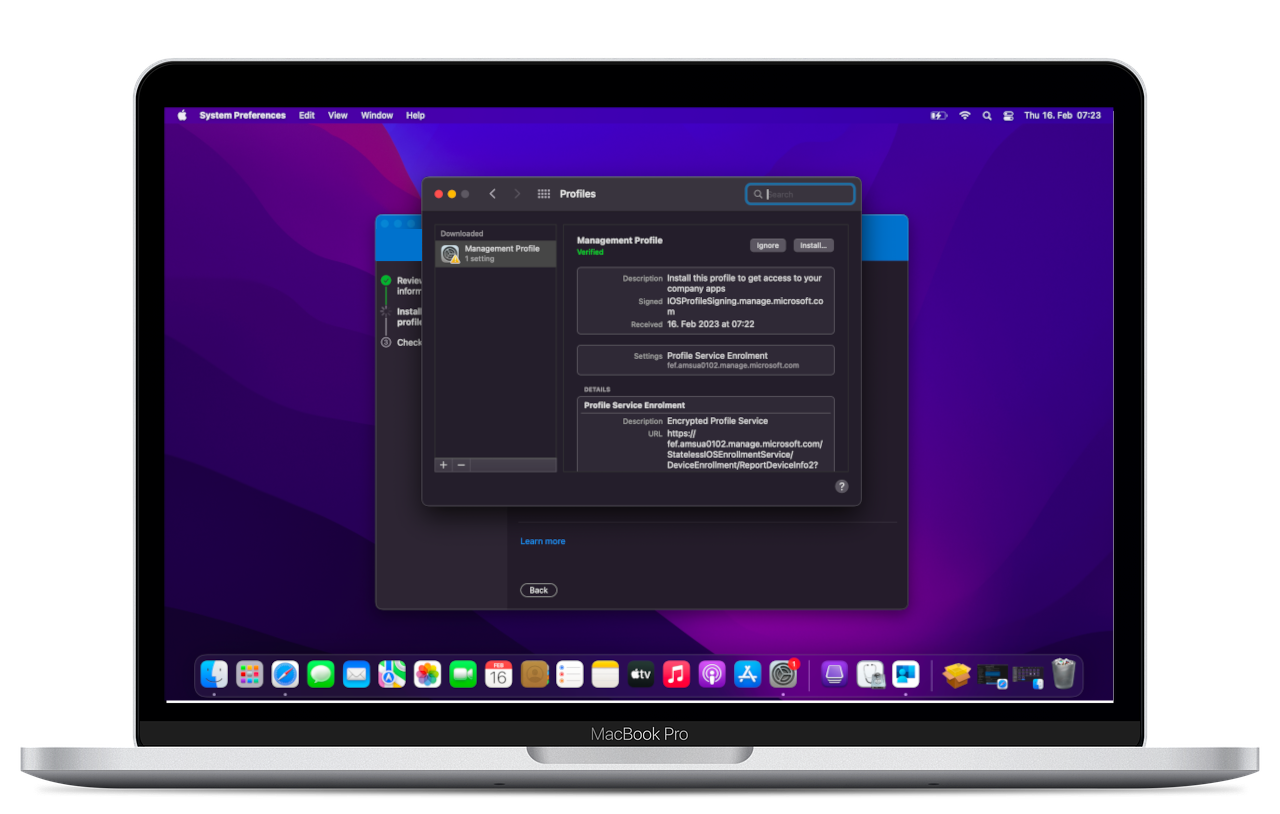Click the Search field in Profiles window

pyautogui.click(x=806, y=194)
